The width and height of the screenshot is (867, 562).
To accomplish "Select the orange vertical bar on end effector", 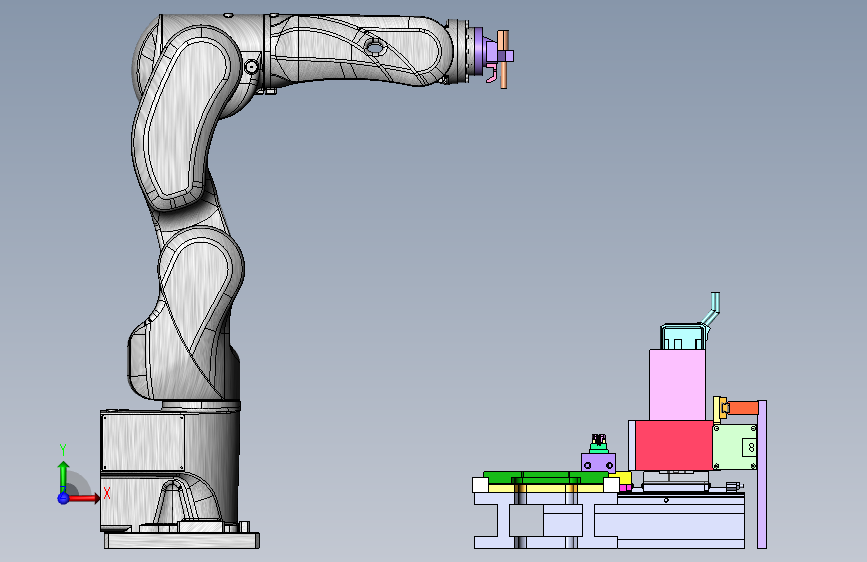I will click(503, 59).
